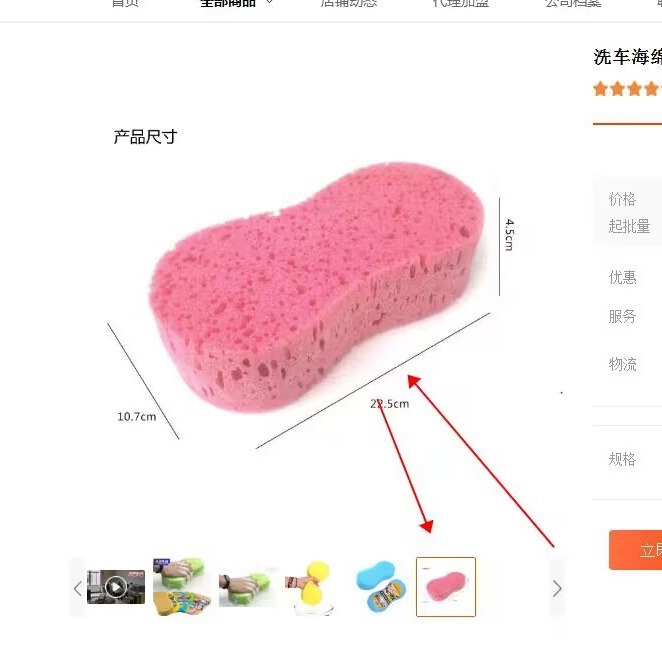The width and height of the screenshot is (662, 662).
Task: Click the main pink sponge image
Action: pyautogui.click(x=317, y=287)
